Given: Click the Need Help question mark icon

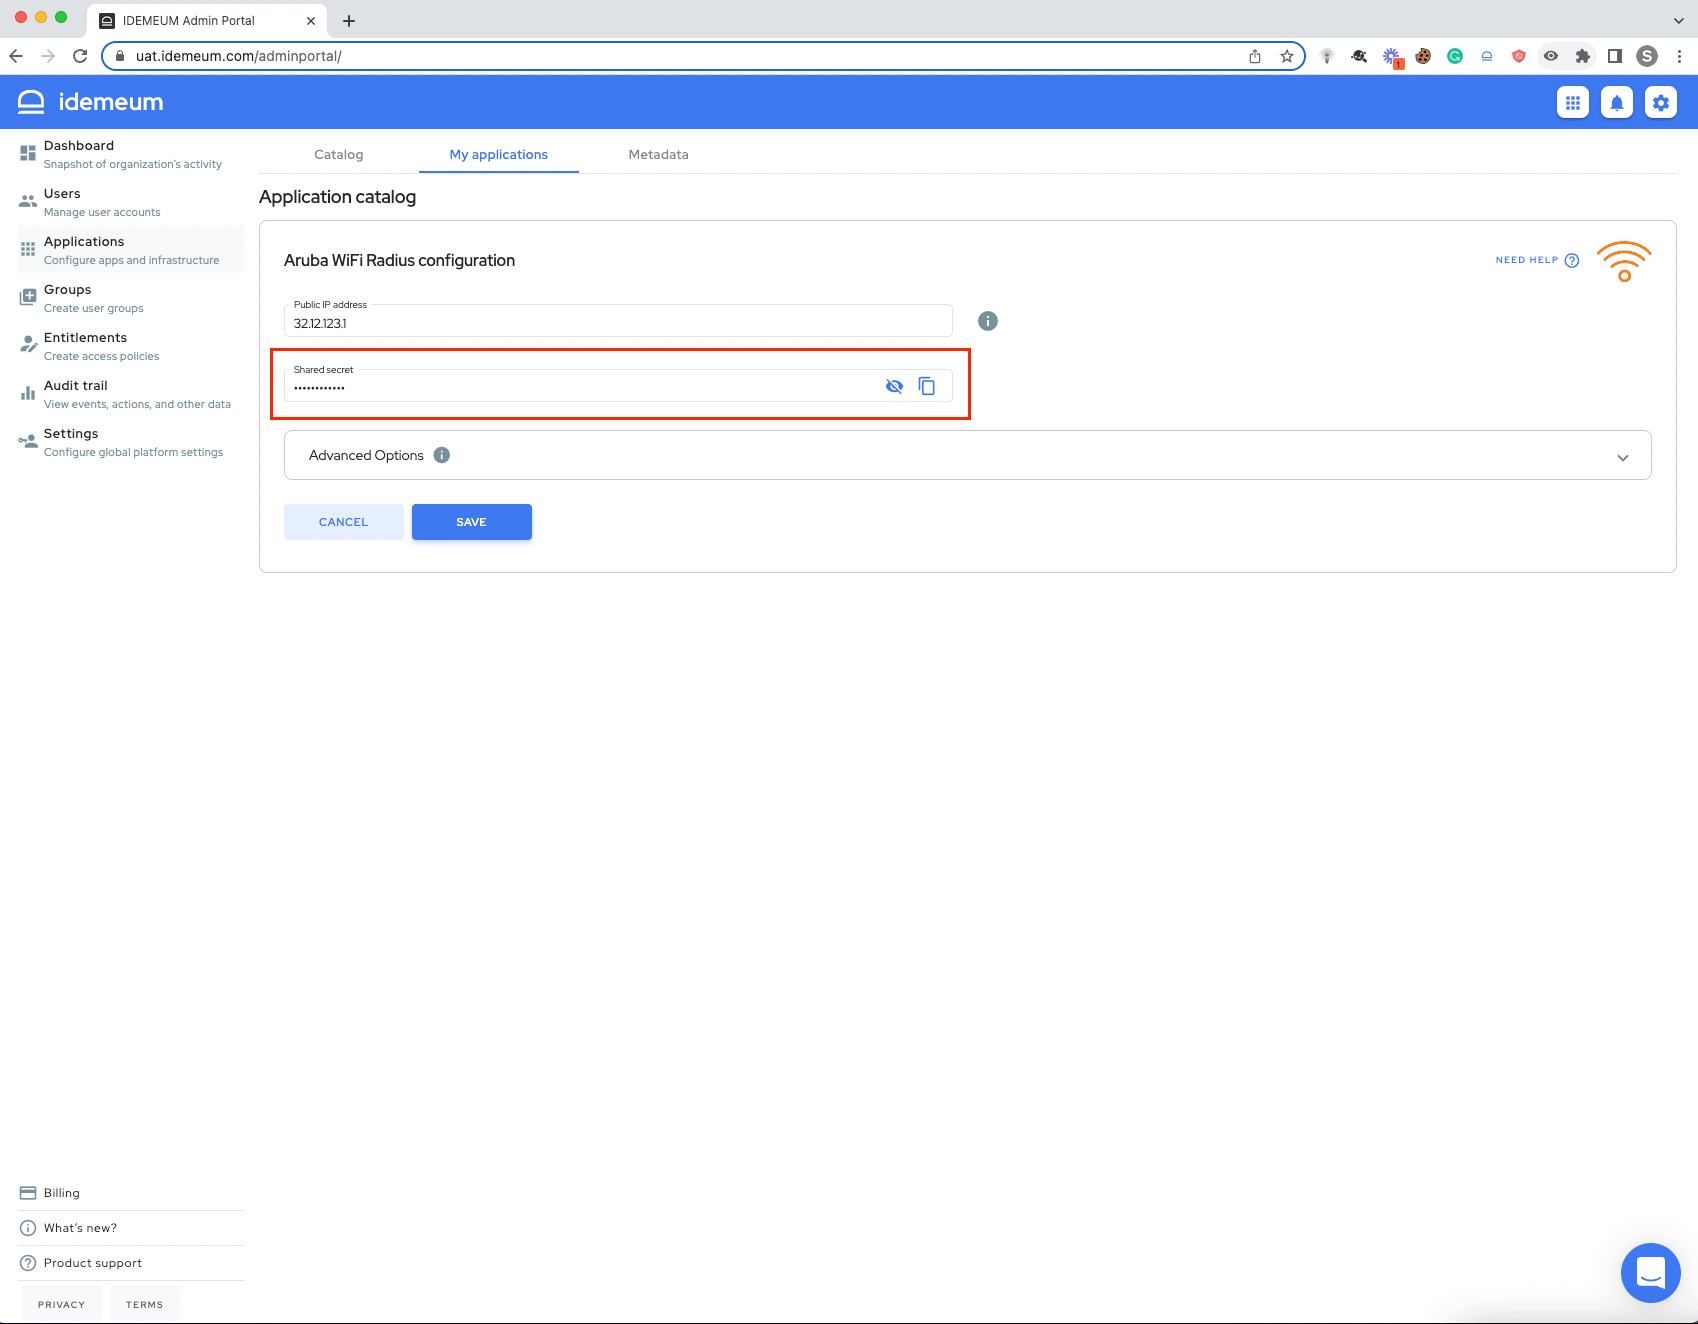Looking at the screenshot, I should click(1572, 260).
